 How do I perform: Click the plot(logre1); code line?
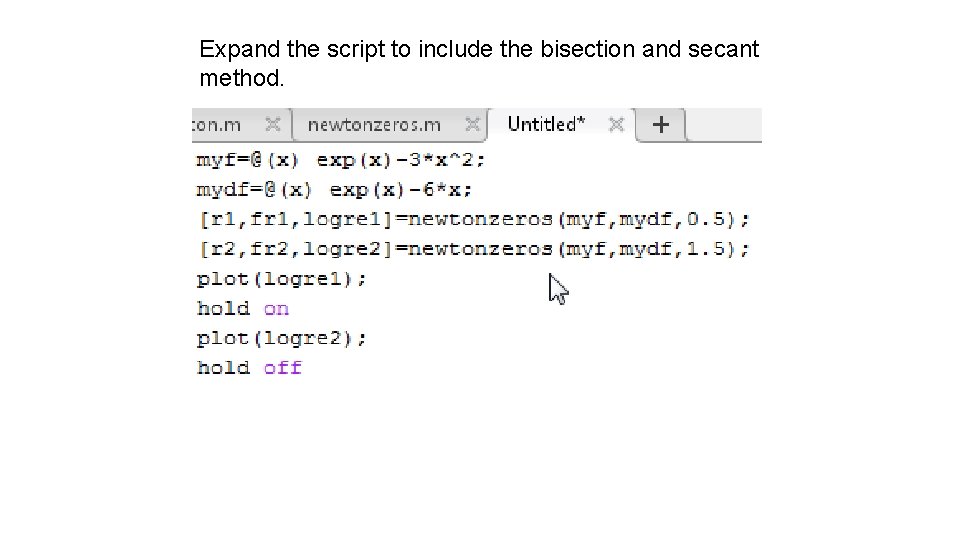click(282, 279)
